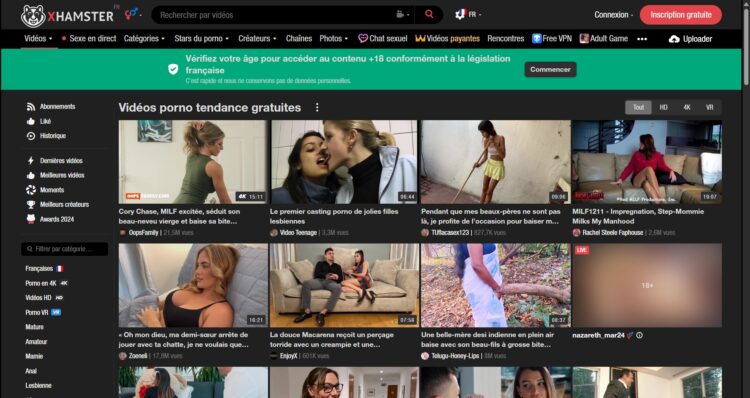Select the Mature category

[x=34, y=327]
